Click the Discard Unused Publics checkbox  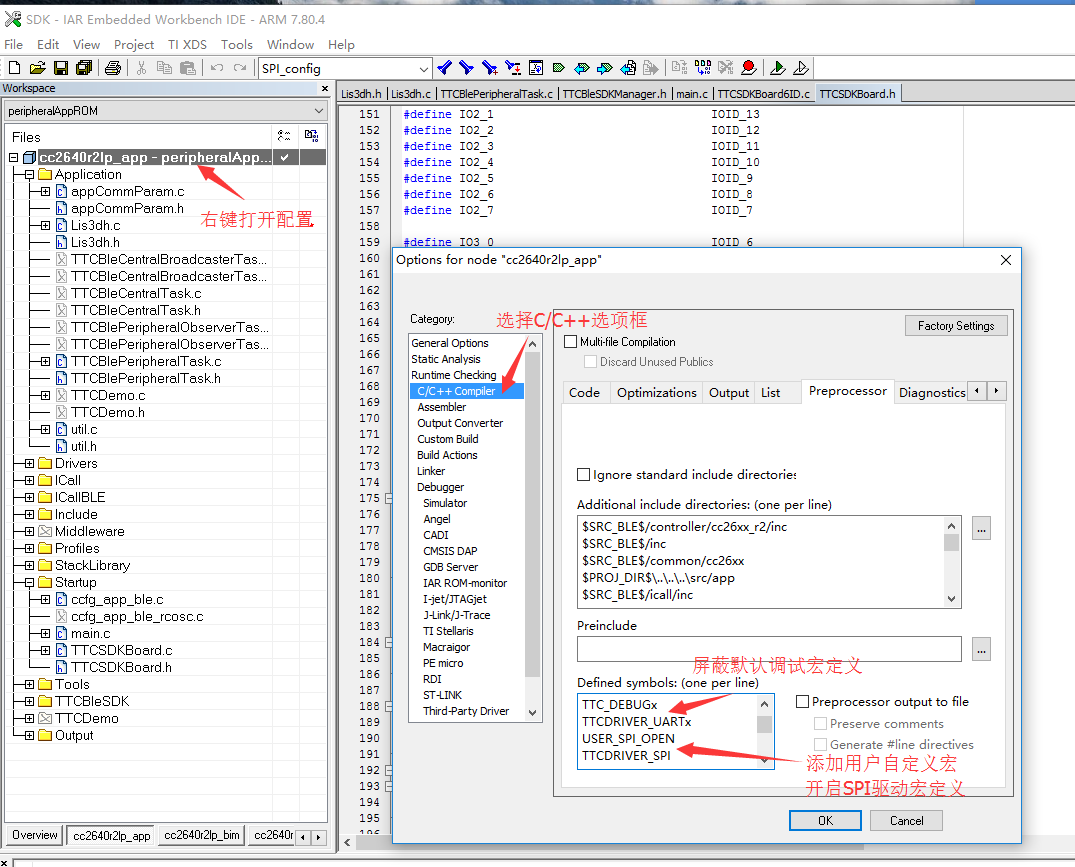[x=590, y=361]
